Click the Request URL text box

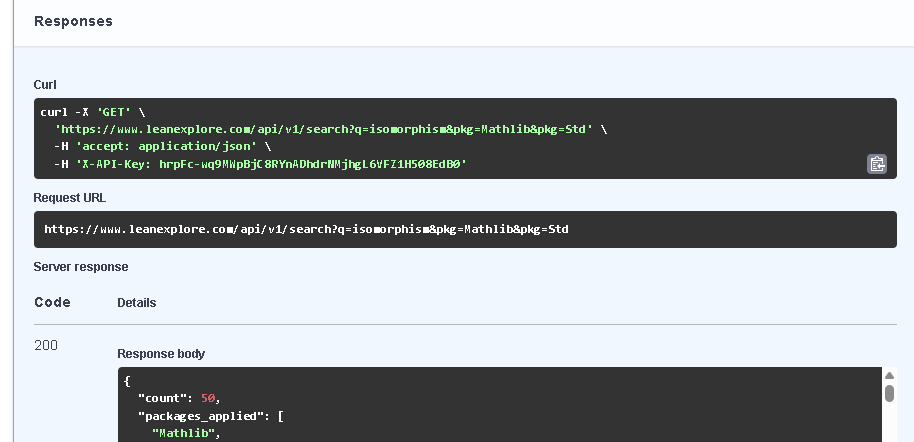(x=465, y=229)
